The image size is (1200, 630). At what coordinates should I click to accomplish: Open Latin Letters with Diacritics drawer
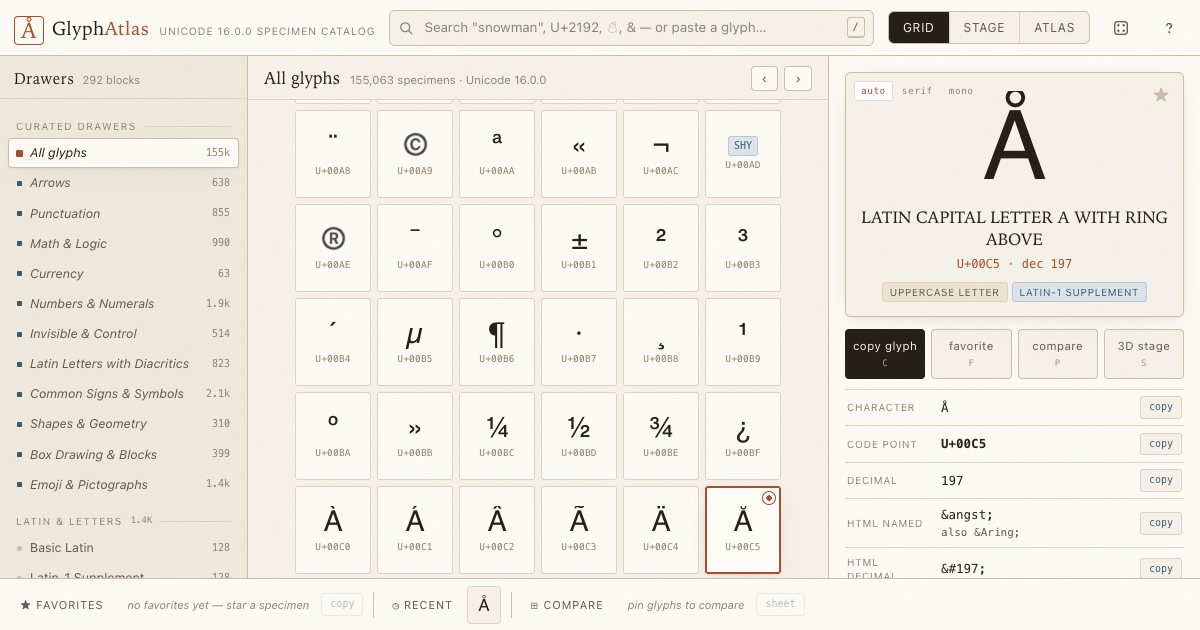coord(124,363)
